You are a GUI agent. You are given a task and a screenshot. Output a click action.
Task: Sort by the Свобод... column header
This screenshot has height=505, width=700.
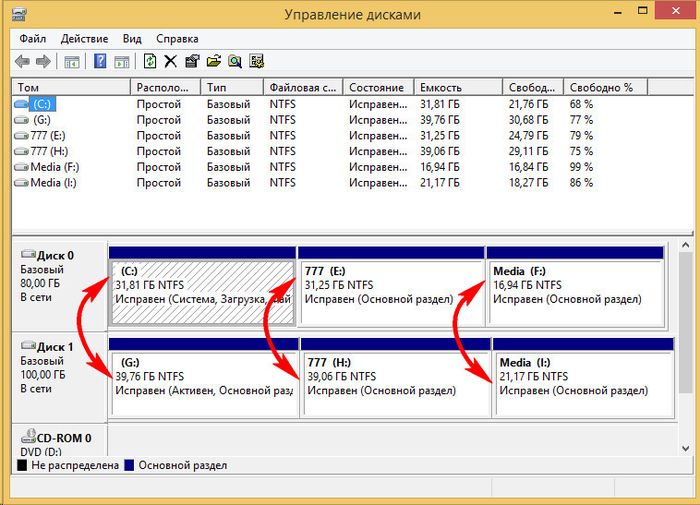coord(533,88)
